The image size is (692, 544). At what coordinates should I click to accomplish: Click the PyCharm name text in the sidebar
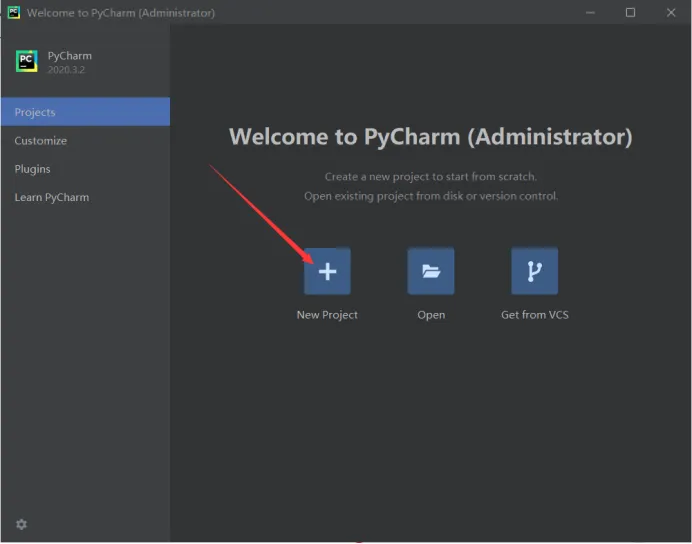click(70, 56)
